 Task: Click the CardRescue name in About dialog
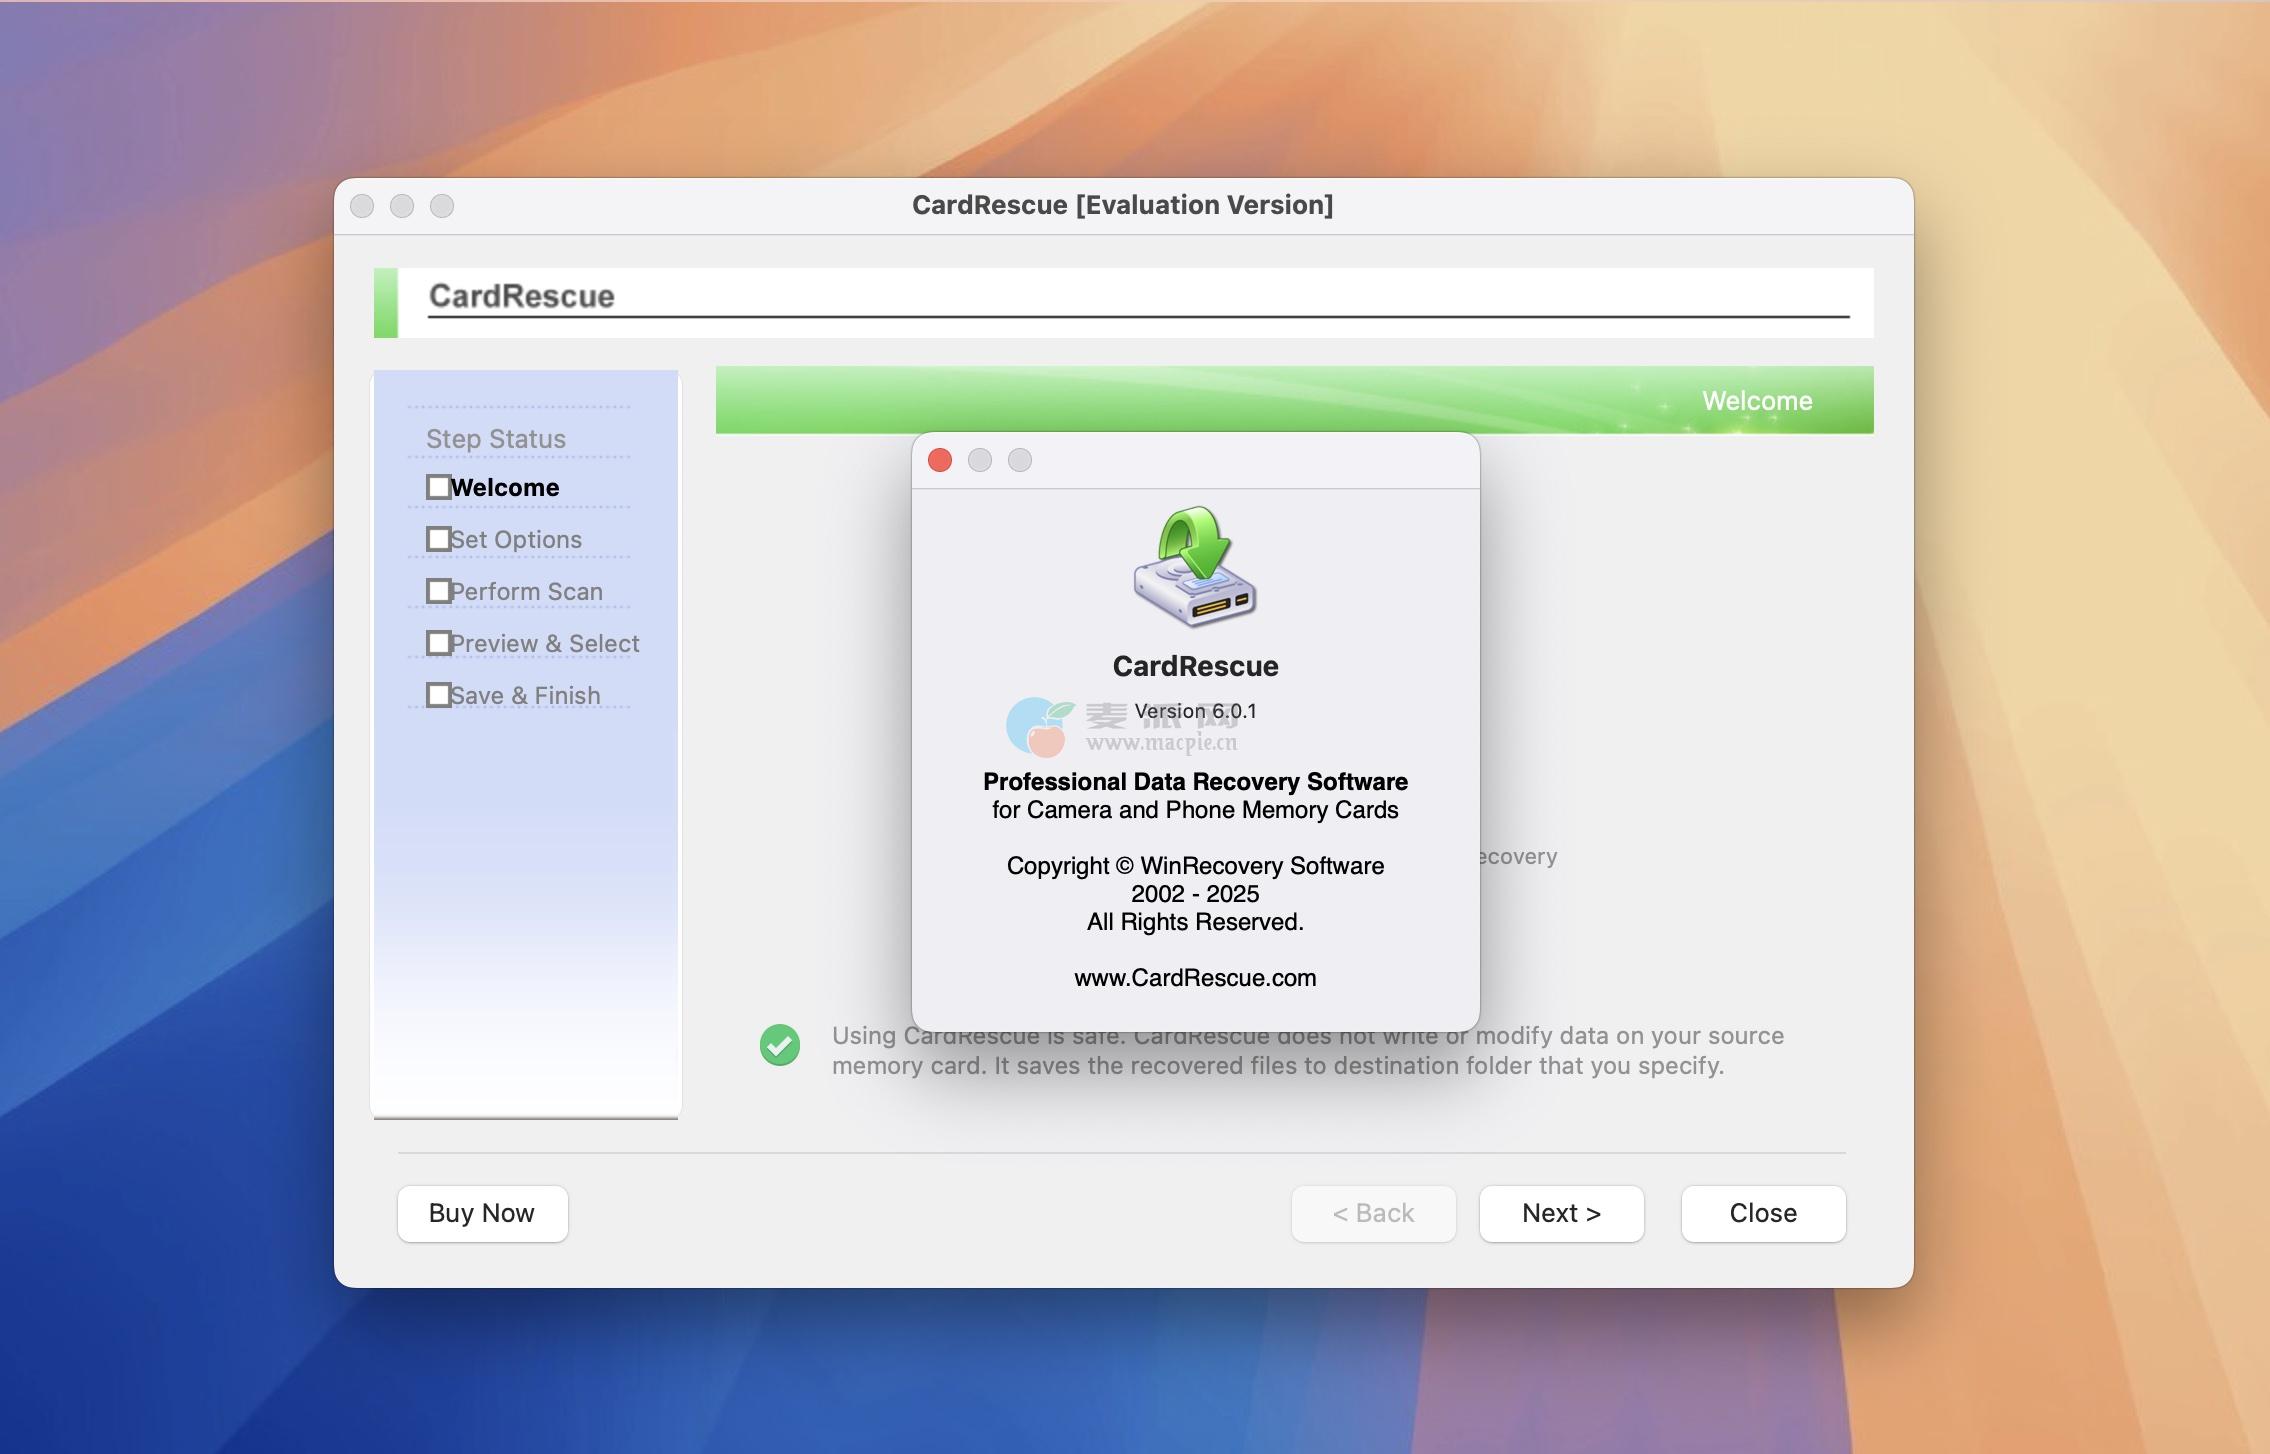pos(1195,666)
